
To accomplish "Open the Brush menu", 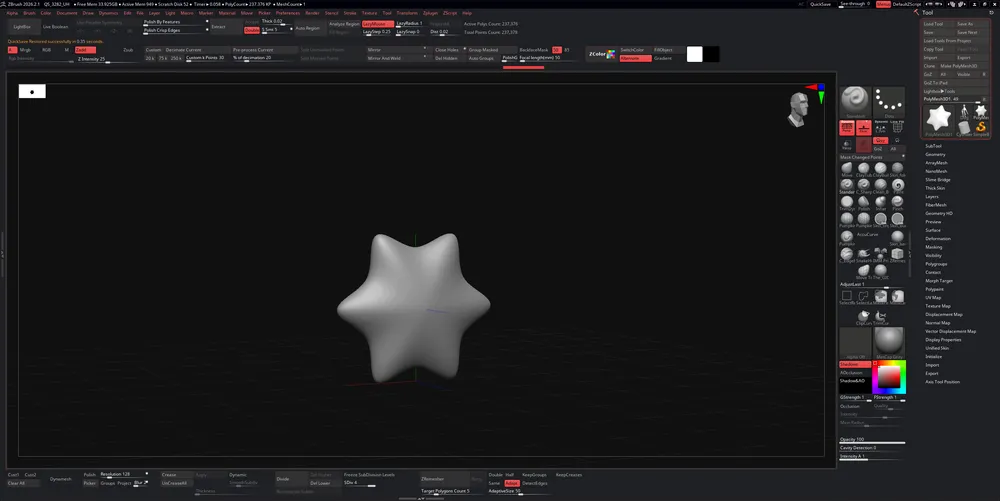I will pos(29,13).
